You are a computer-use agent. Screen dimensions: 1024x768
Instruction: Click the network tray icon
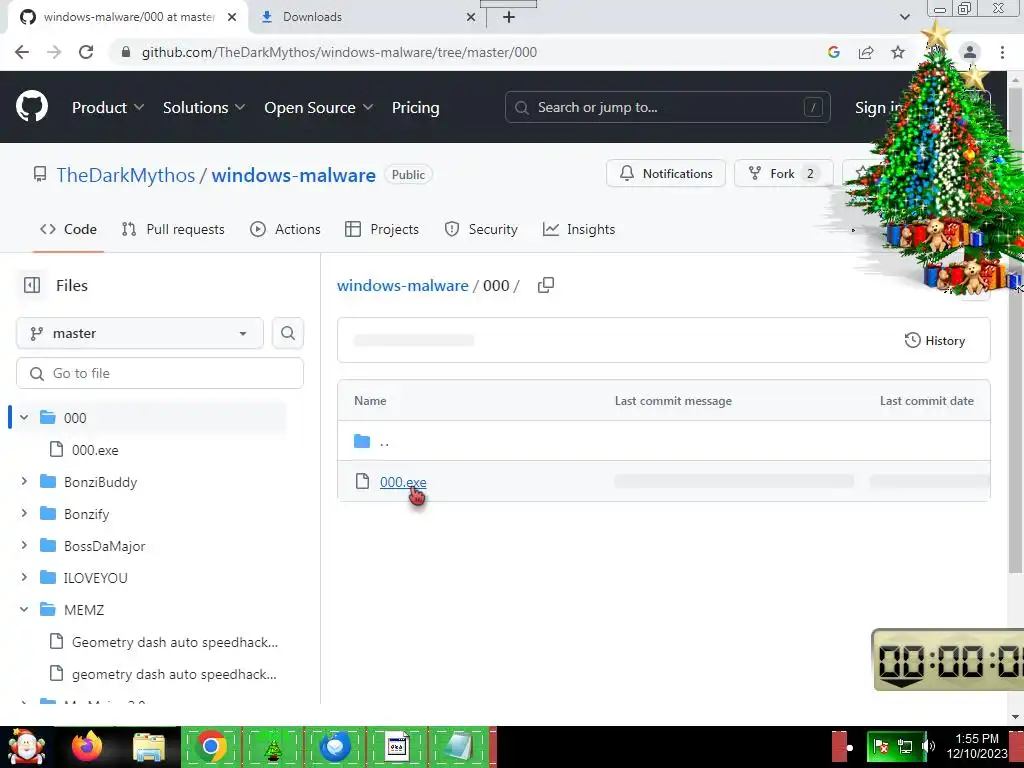905,746
